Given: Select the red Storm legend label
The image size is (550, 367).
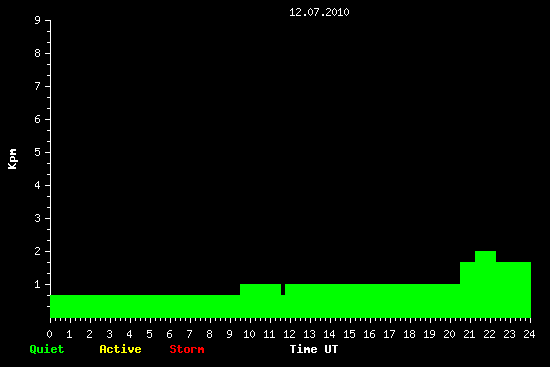Looking at the screenshot, I should coord(187,349).
